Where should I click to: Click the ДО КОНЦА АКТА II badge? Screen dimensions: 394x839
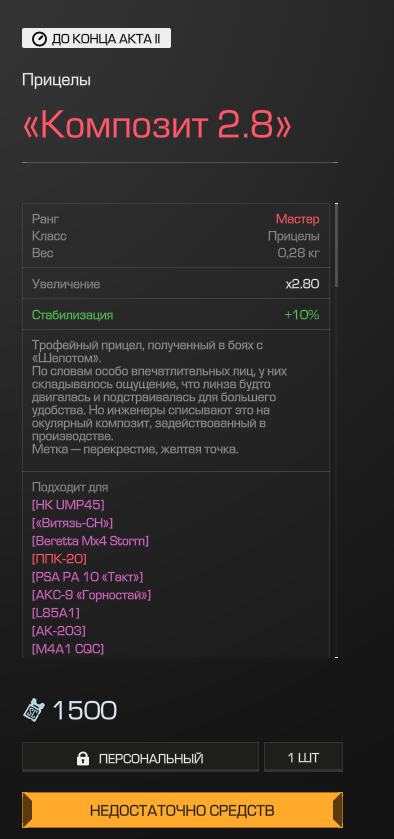click(x=96, y=39)
